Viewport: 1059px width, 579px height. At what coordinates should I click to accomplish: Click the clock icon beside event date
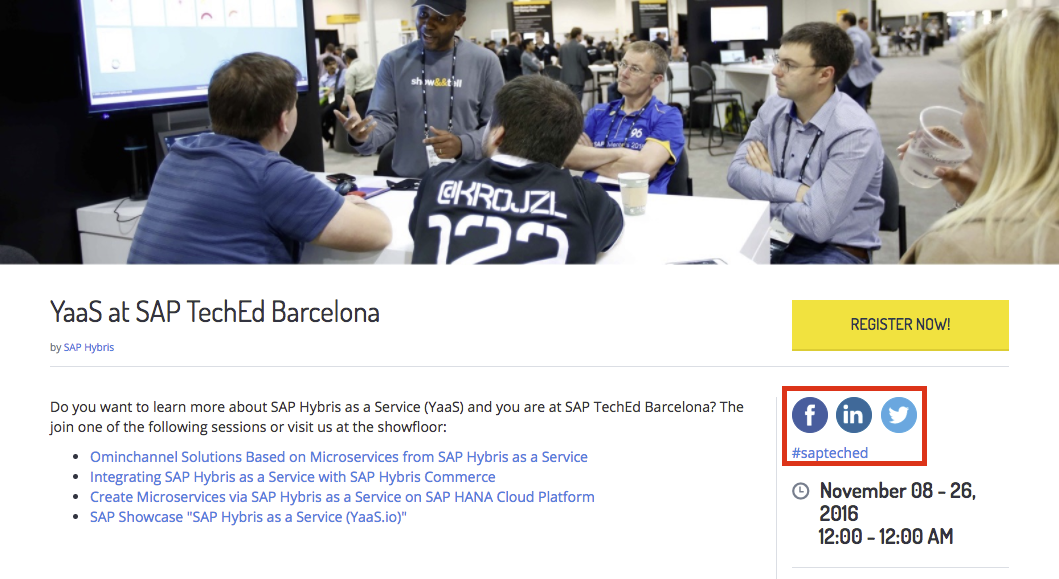point(800,491)
